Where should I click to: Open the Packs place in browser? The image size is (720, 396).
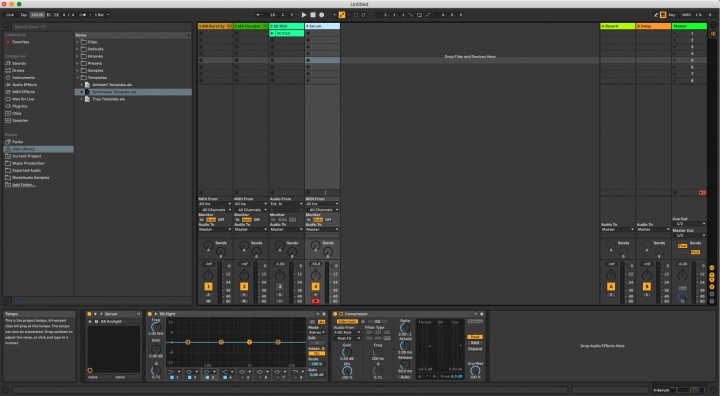(x=17, y=142)
